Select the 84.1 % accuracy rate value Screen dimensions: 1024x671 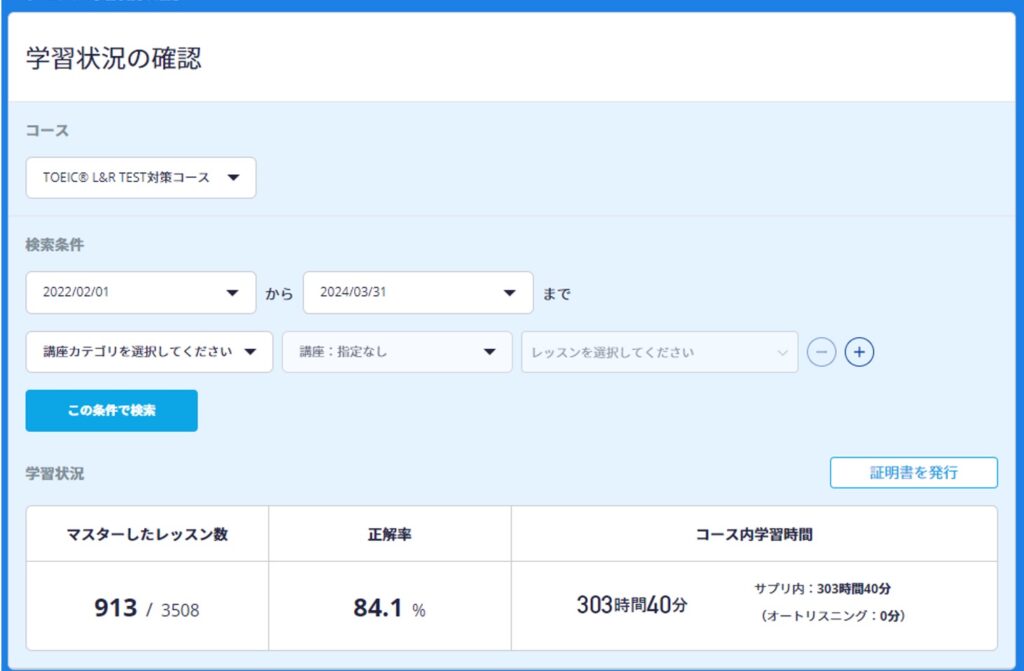click(x=389, y=608)
